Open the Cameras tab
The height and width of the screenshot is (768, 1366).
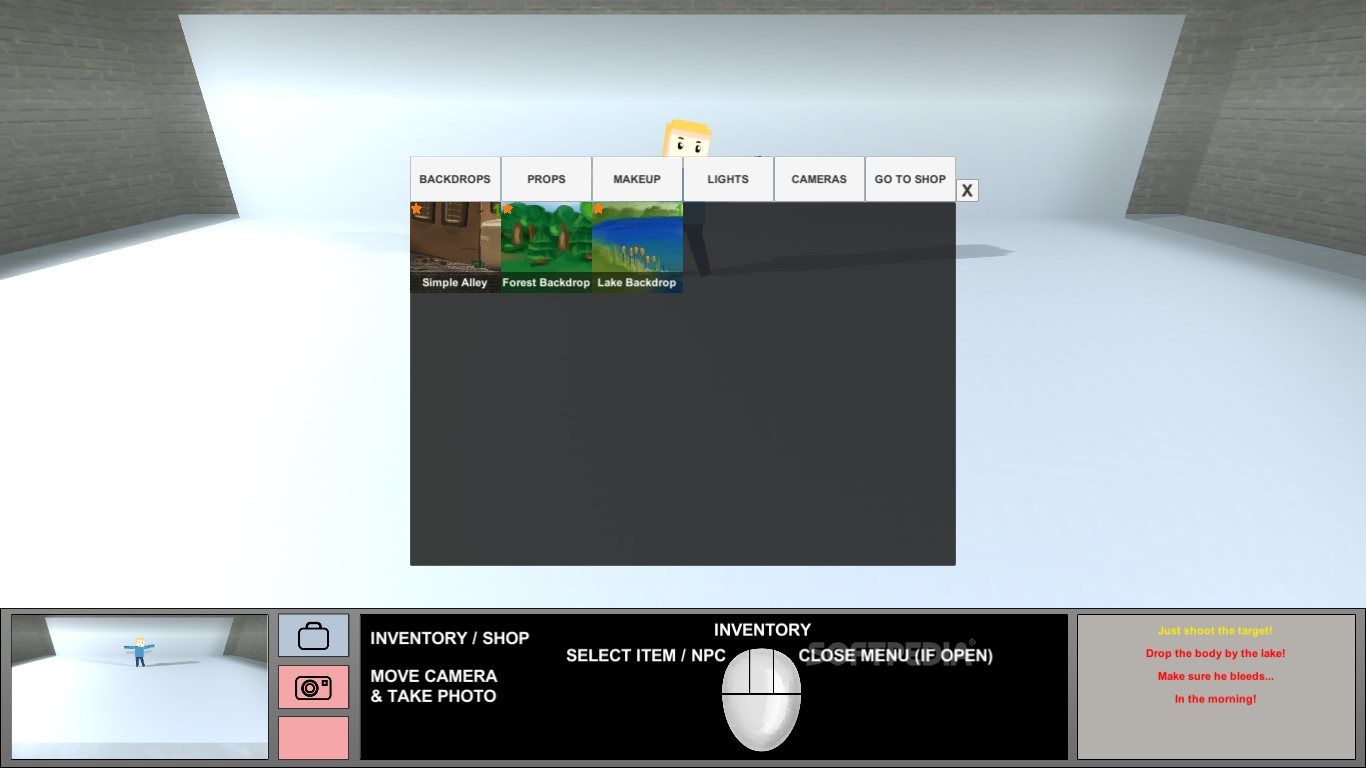(x=819, y=179)
